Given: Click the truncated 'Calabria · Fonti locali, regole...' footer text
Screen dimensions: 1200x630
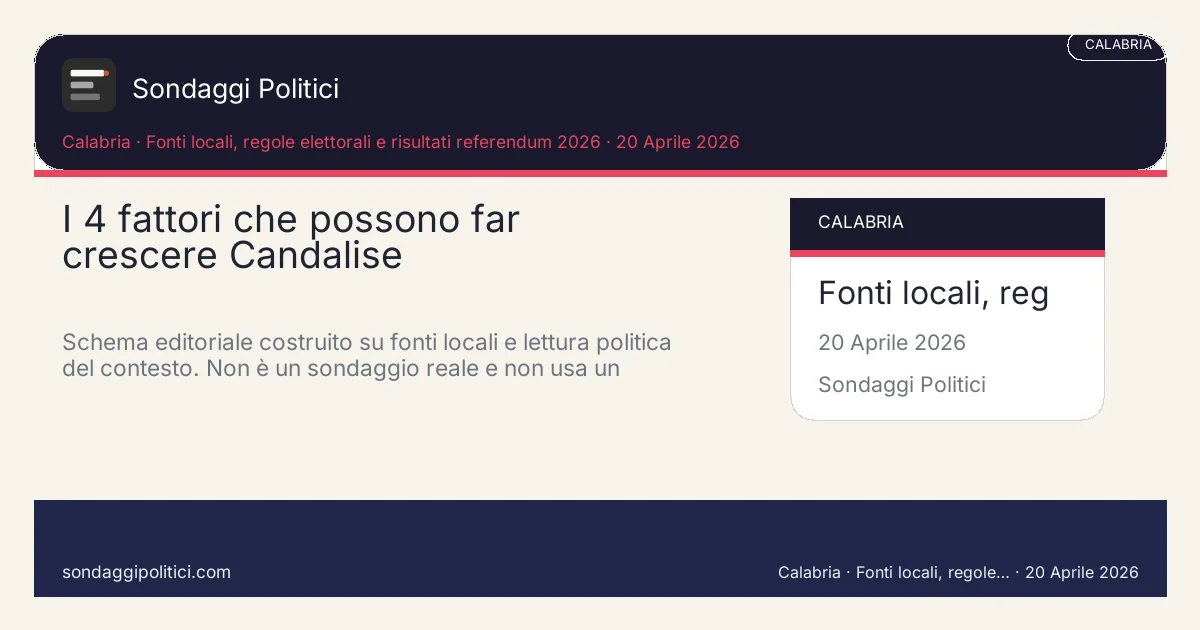Looking at the screenshot, I should point(893,572).
